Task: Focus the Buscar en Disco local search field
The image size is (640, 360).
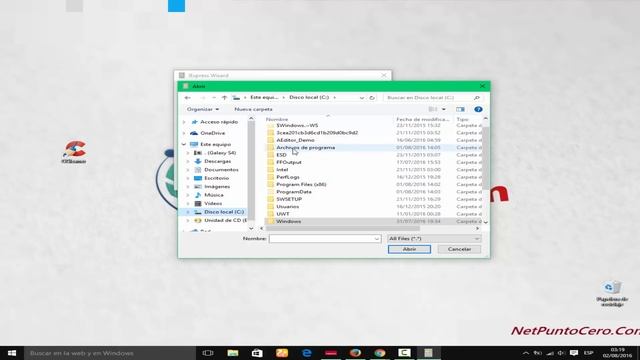Action: [429, 98]
